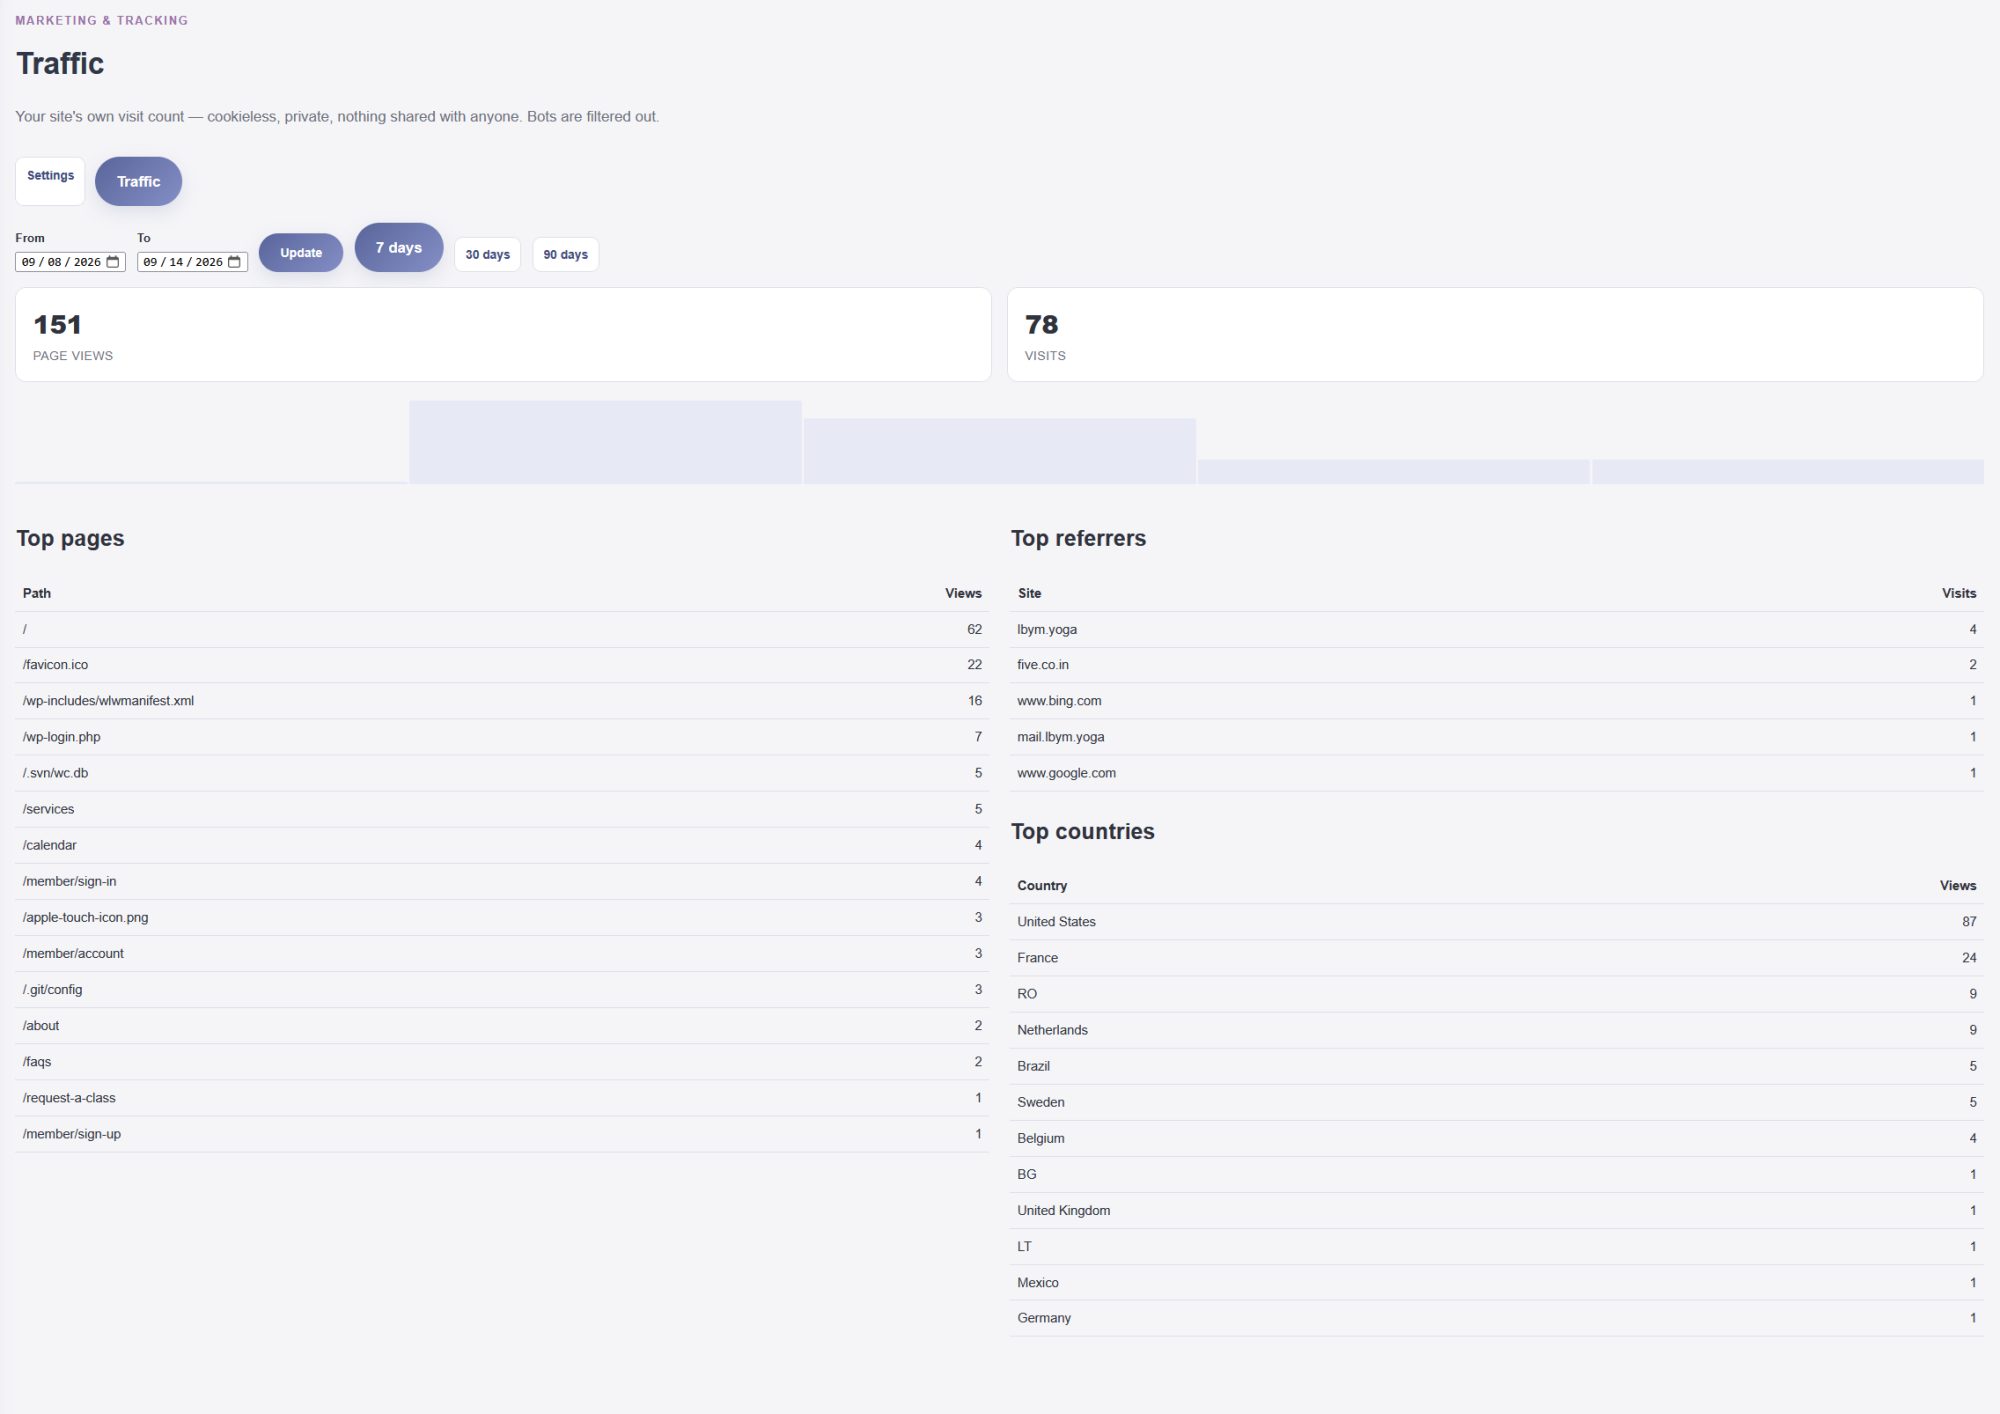Select the lbym.yoga referrer row
Viewport: 2000px width, 1414px height.
[x=1497, y=629]
